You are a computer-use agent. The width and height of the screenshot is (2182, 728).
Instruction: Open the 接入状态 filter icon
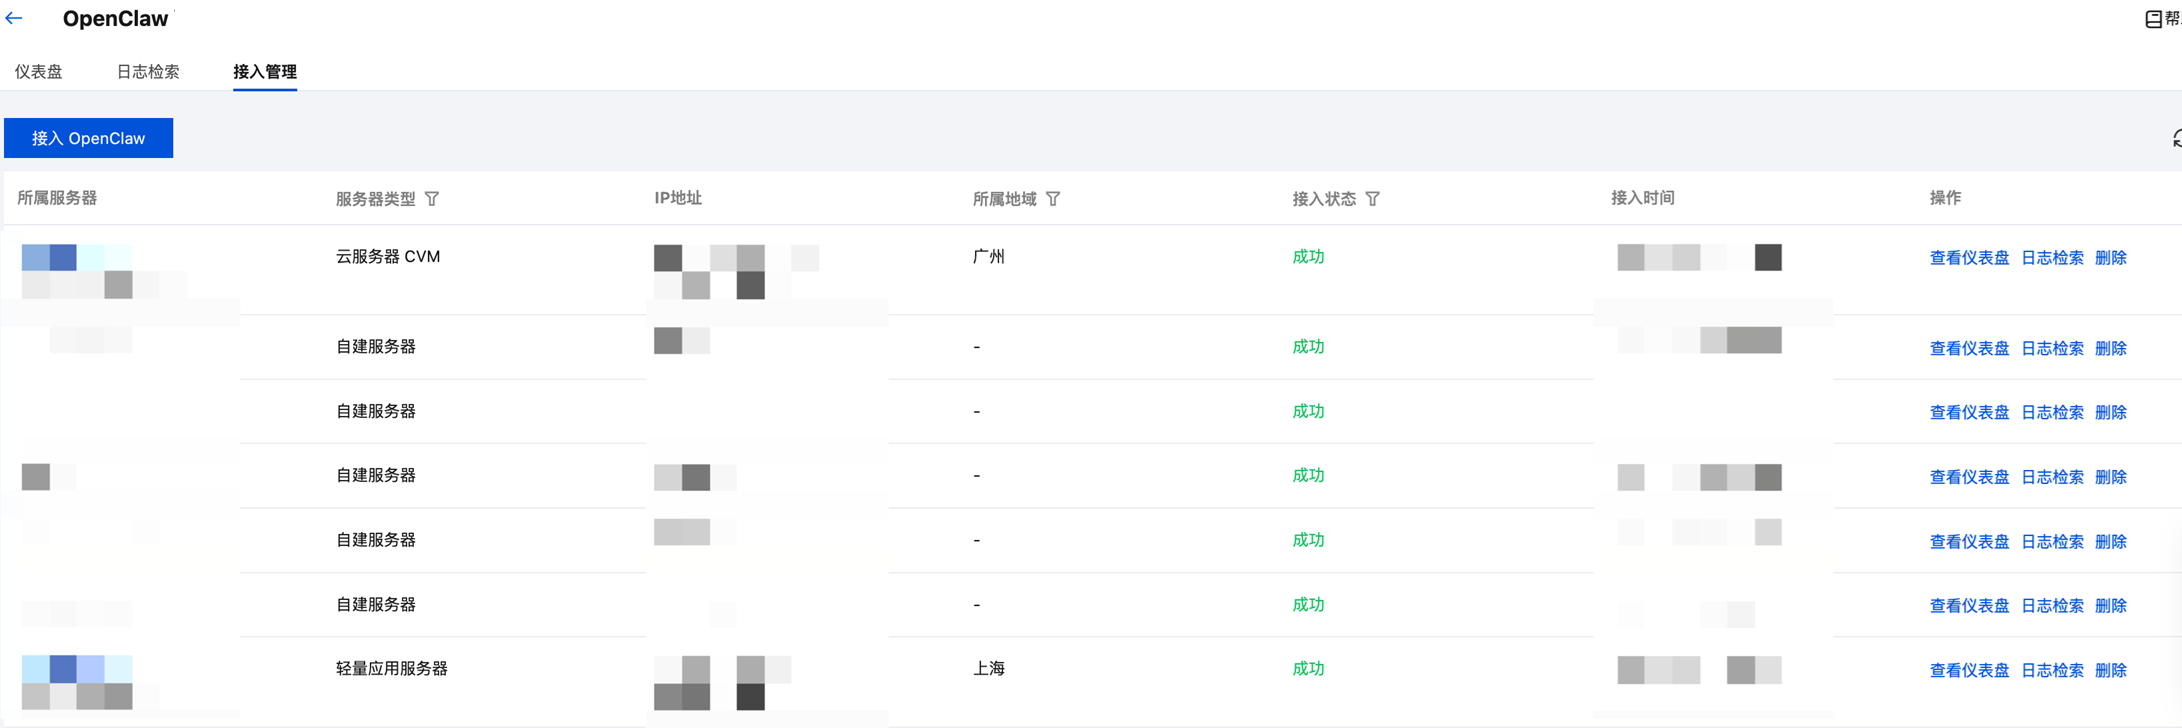pos(1373,199)
